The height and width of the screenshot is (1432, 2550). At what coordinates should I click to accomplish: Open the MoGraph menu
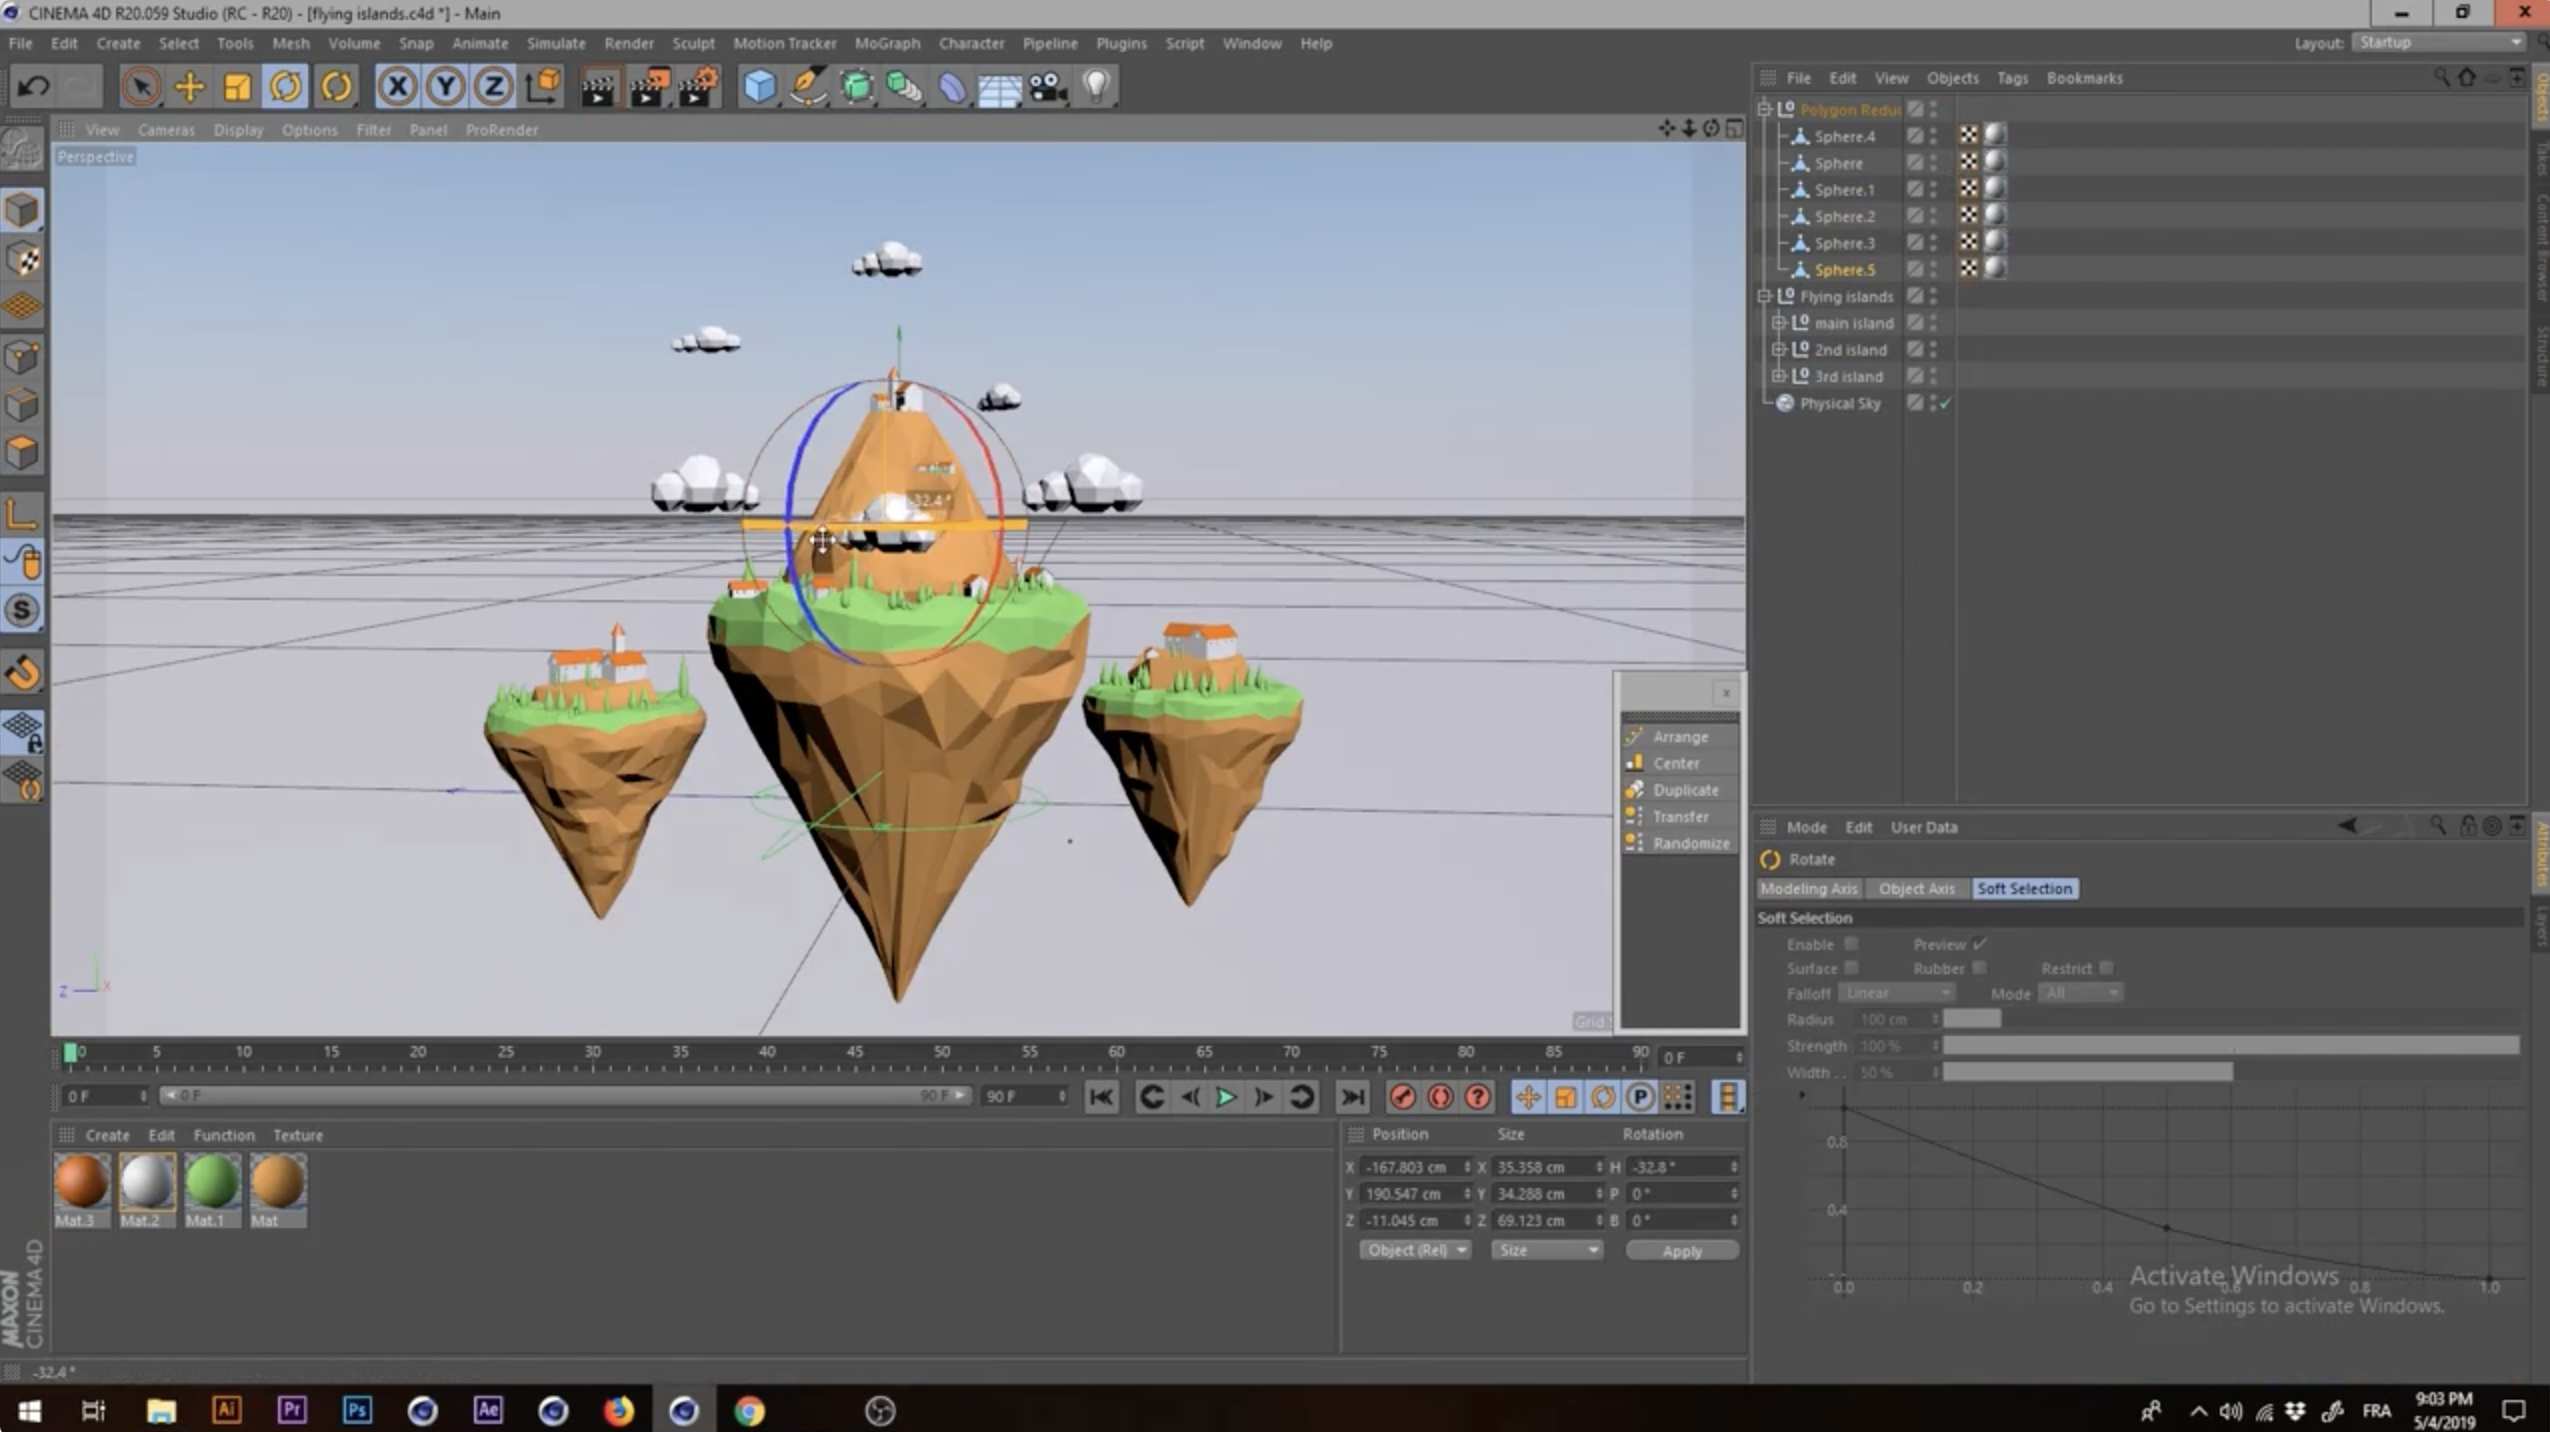886,43
